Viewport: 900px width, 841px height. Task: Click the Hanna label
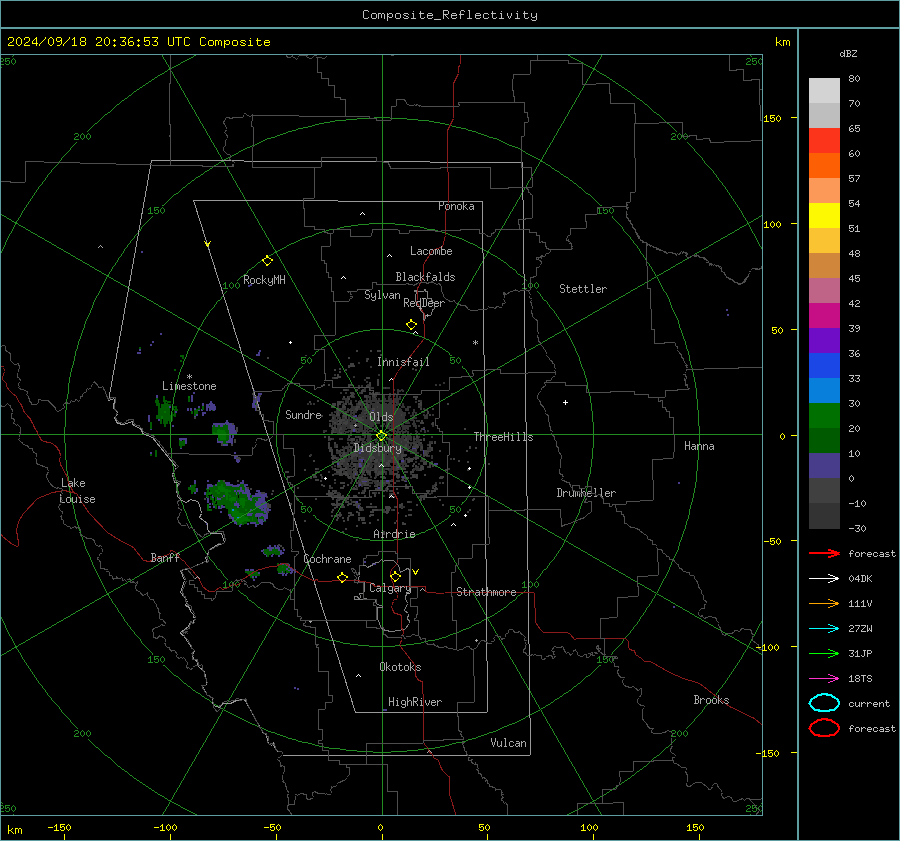699,446
